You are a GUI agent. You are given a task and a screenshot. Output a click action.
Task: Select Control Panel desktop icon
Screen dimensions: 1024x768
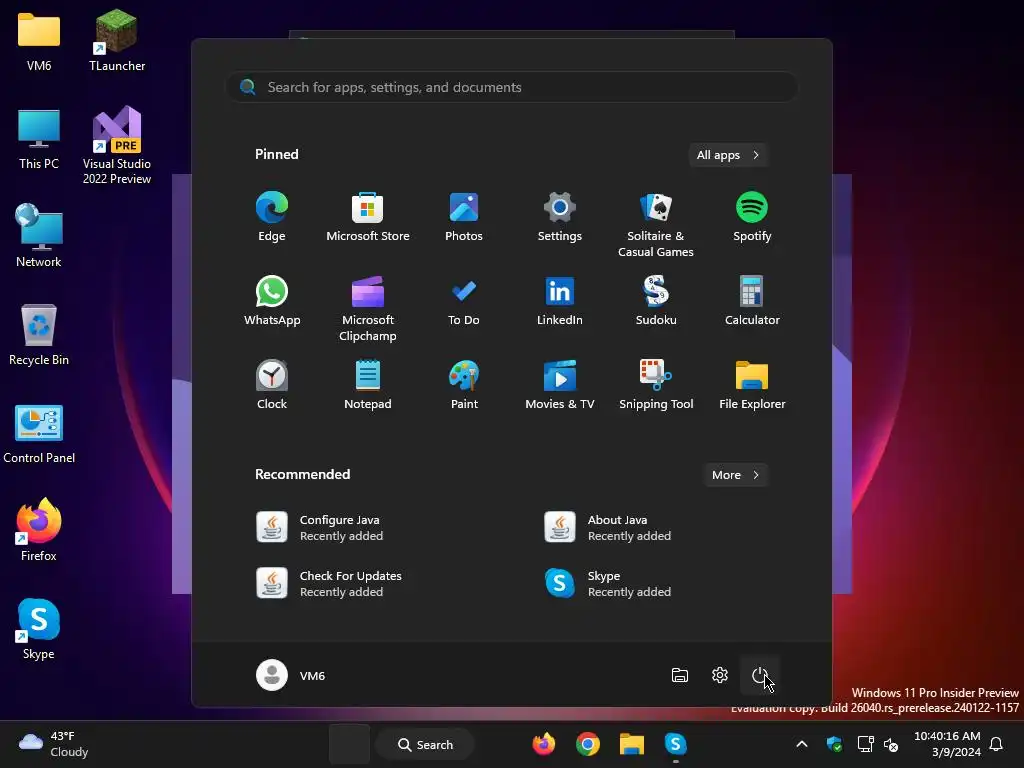pos(39,434)
